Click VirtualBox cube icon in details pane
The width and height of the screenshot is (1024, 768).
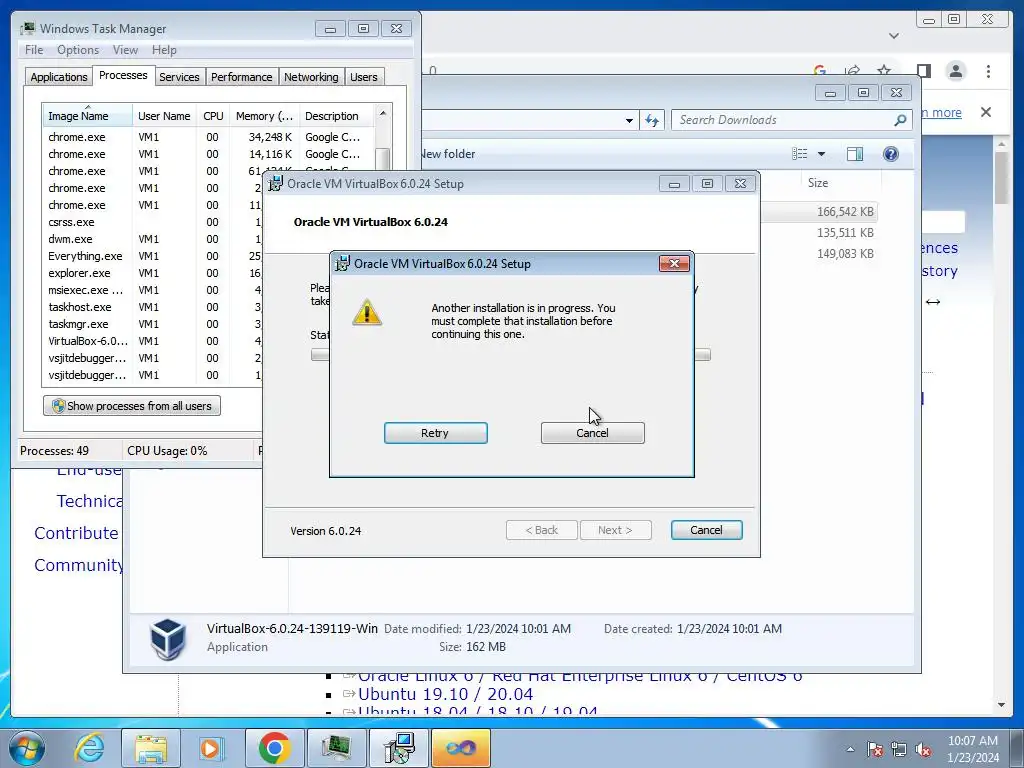point(168,639)
